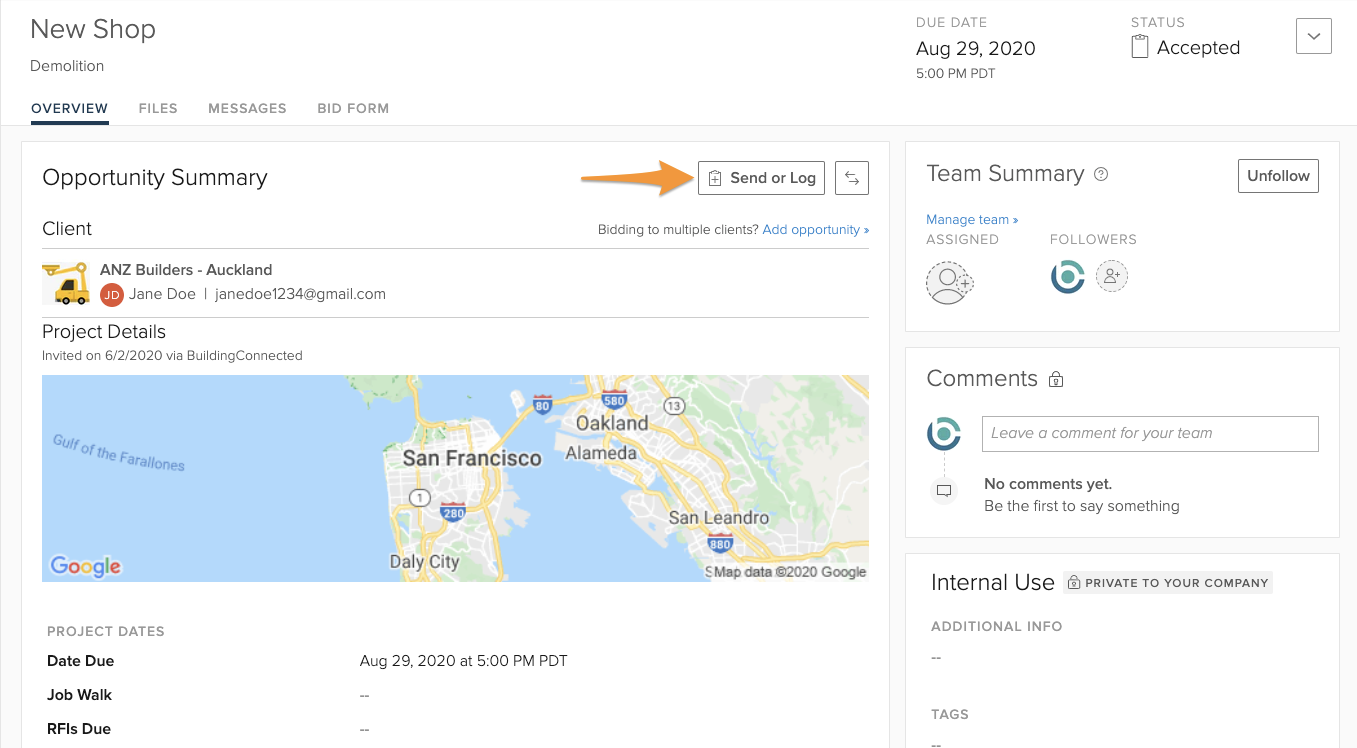Click the teal follower avatar in Team Summary
Viewport: 1357px width, 748px height.
tap(1067, 276)
